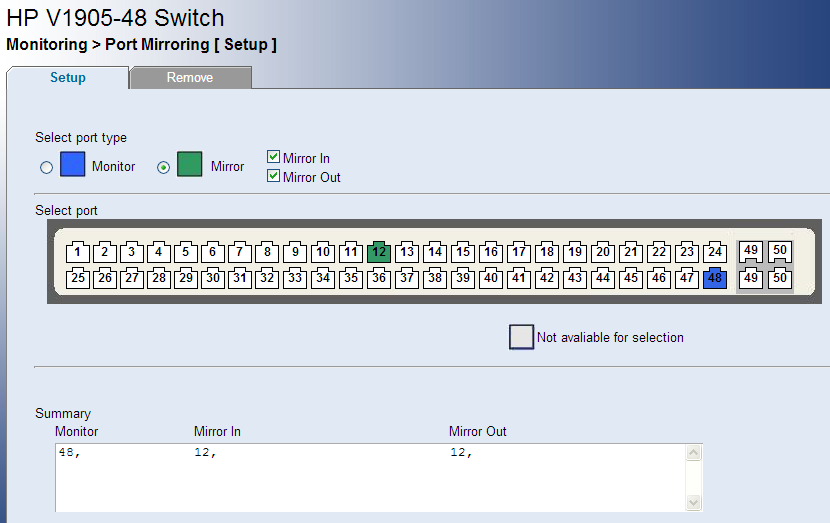The image size is (830, 523).
Task: Select port 5 icon
Action: tap(186, 252)
